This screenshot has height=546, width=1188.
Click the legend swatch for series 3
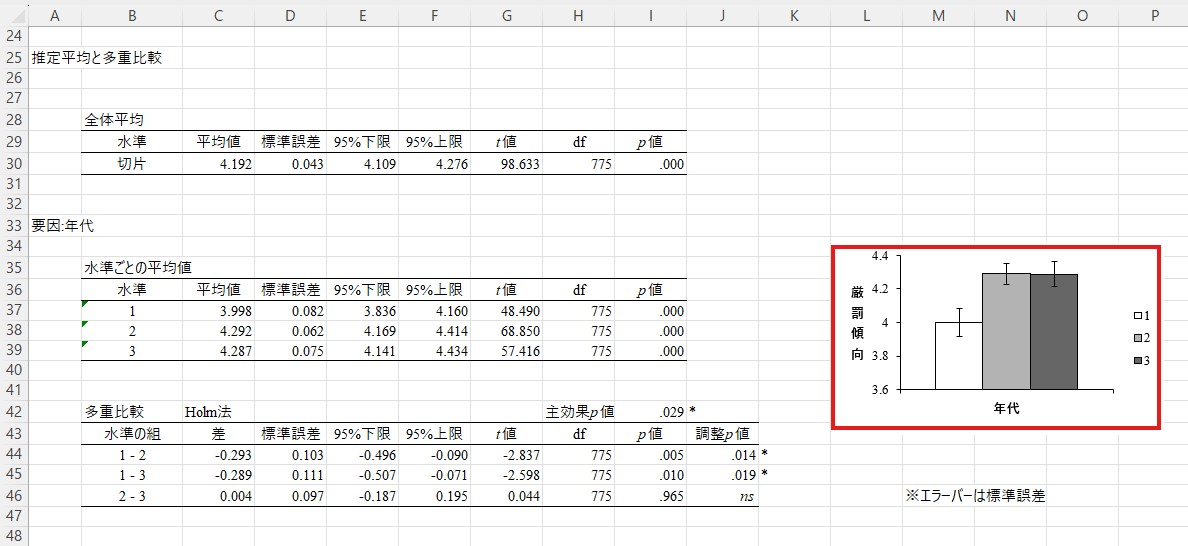coord(1137,360)
